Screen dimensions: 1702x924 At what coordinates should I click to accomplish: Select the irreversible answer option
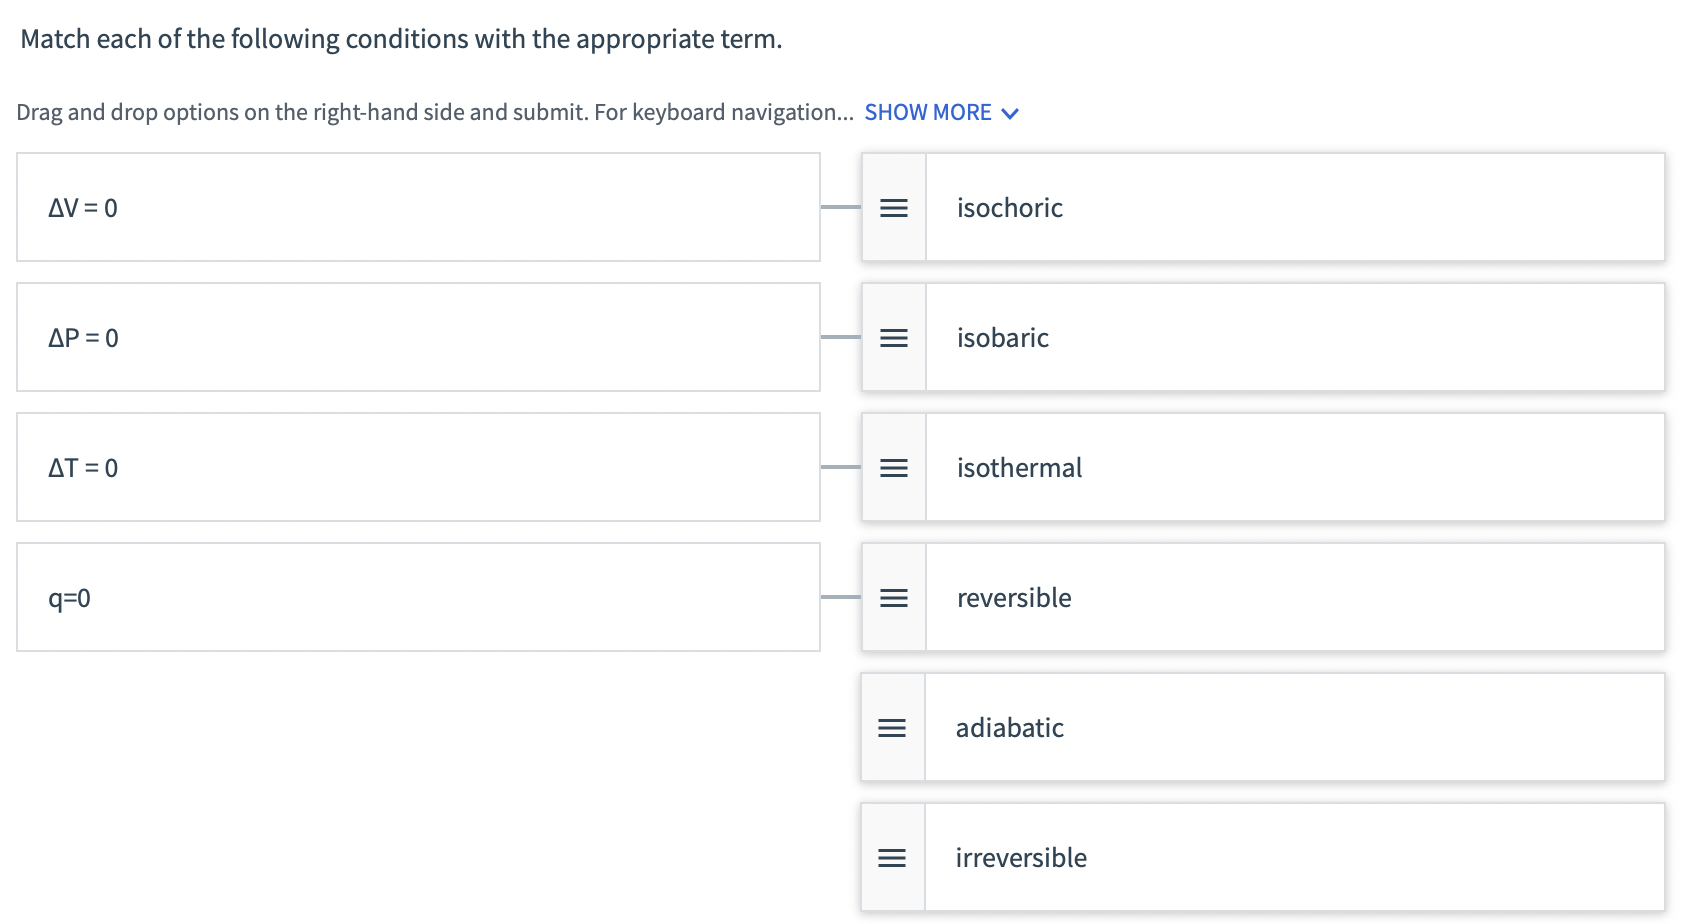1262,857
